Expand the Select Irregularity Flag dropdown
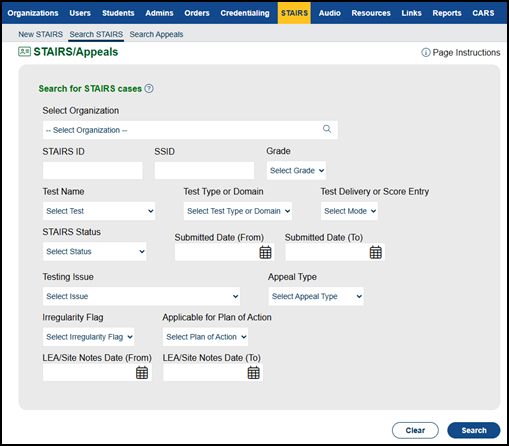Image resolution: width=509 pixels, height=446 pixels. click(x=89, y=337)
